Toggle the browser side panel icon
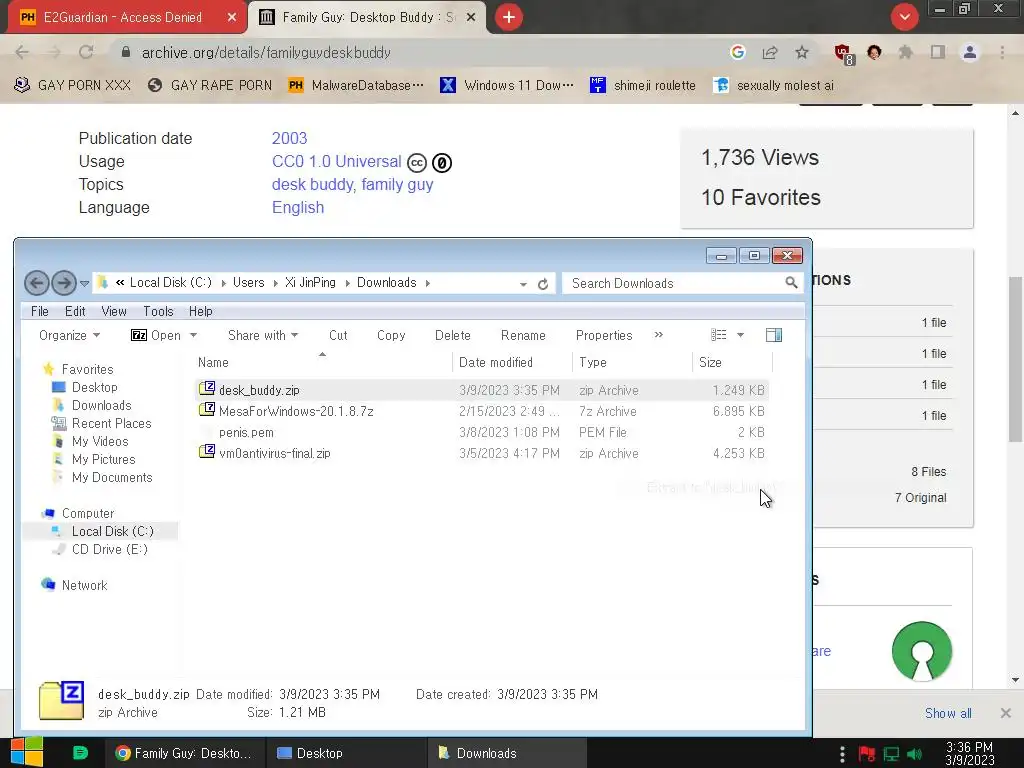Image resolution: width=1024 pixels, height=768 pixels. click(938, 52)
